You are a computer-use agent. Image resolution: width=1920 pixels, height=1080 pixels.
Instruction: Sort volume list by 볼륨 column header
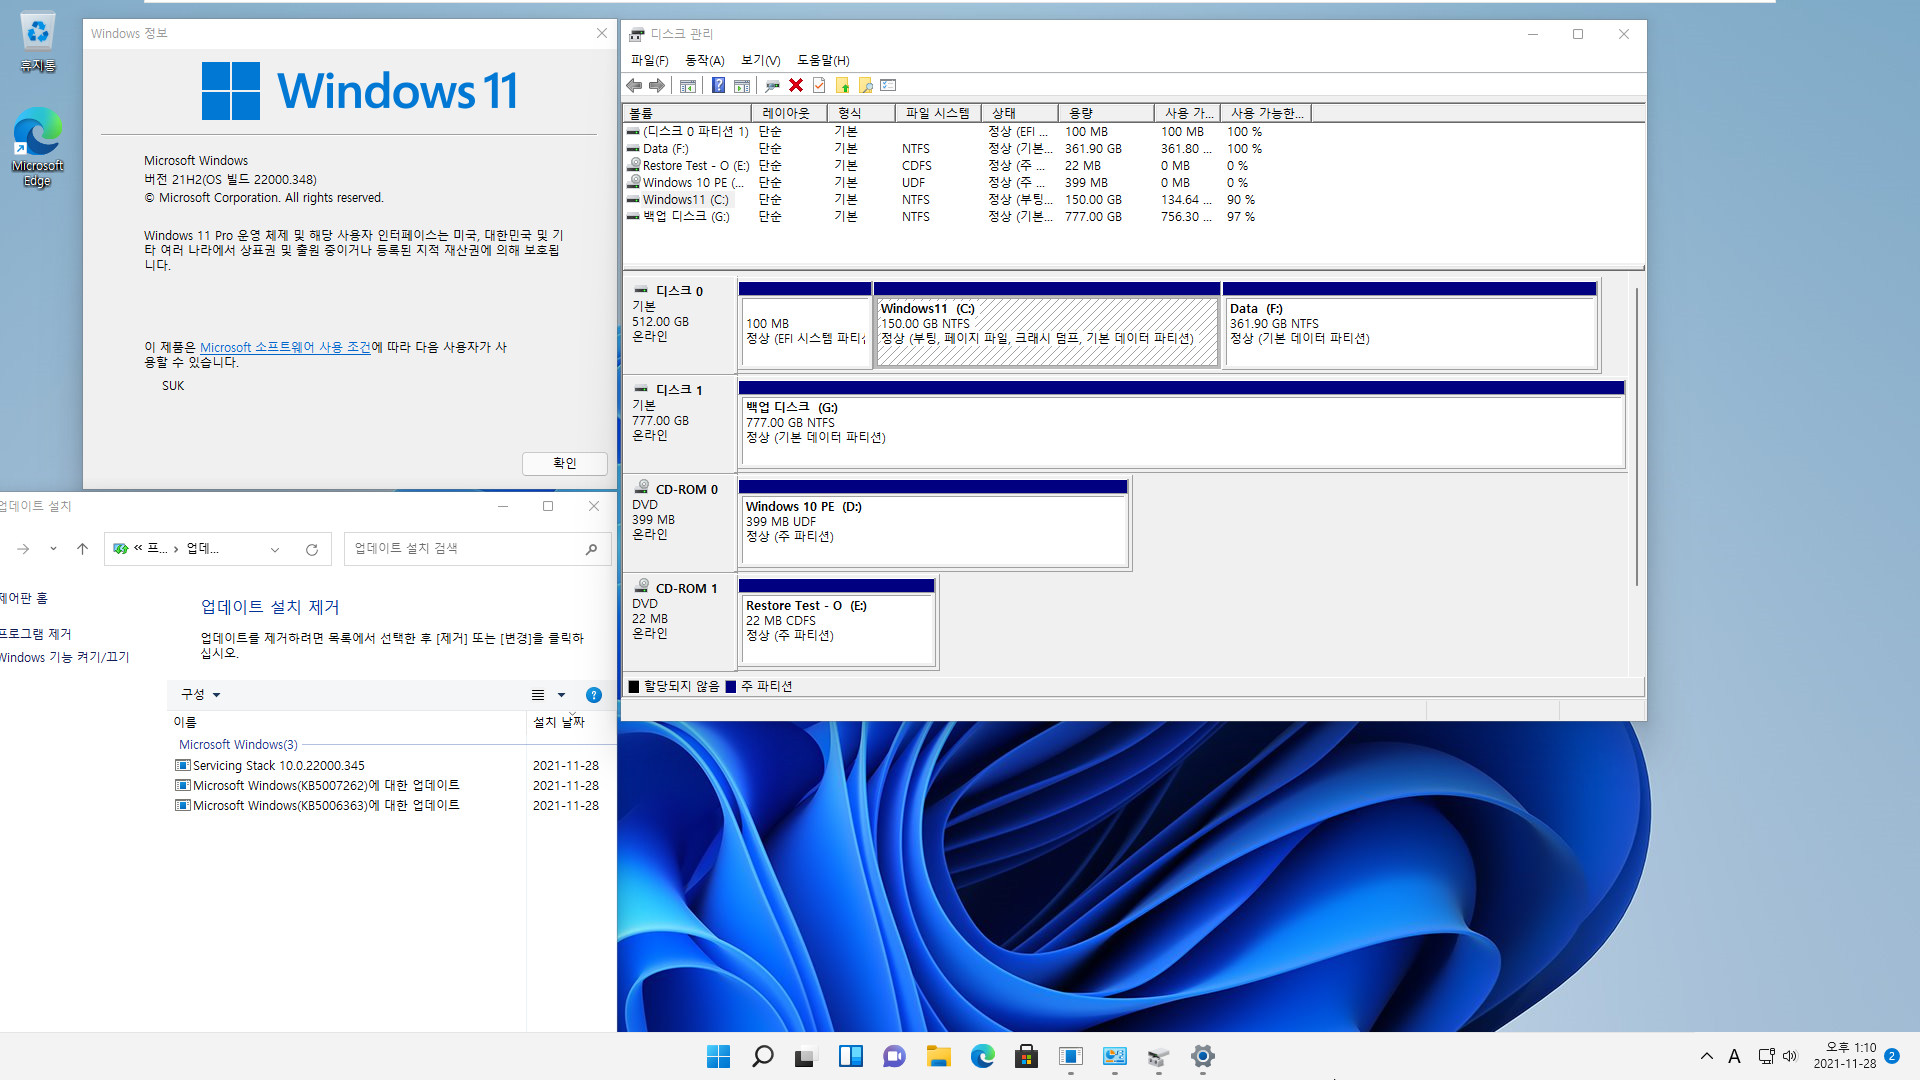[687, 113]
